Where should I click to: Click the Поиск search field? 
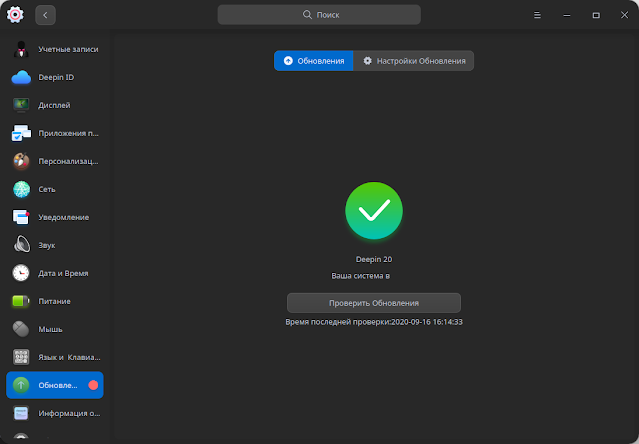(x=319, y=15)
